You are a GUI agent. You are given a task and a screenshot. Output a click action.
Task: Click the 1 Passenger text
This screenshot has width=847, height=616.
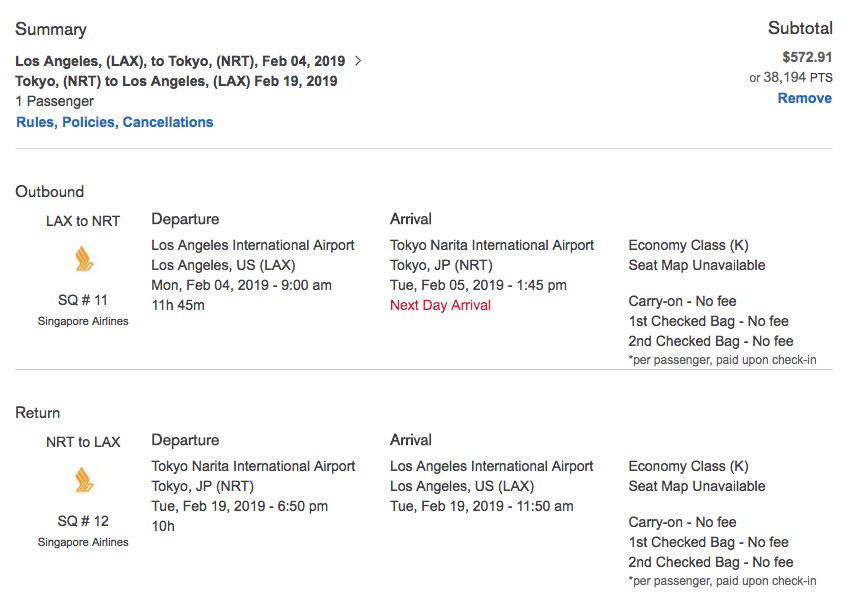click(x=55, y=101)
